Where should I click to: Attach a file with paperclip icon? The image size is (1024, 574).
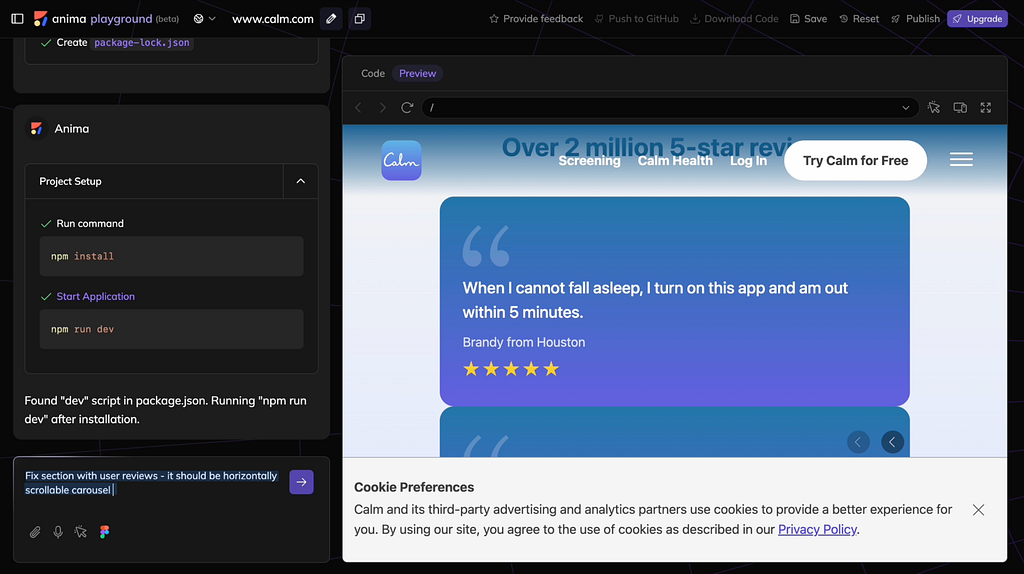pos(35,532)
